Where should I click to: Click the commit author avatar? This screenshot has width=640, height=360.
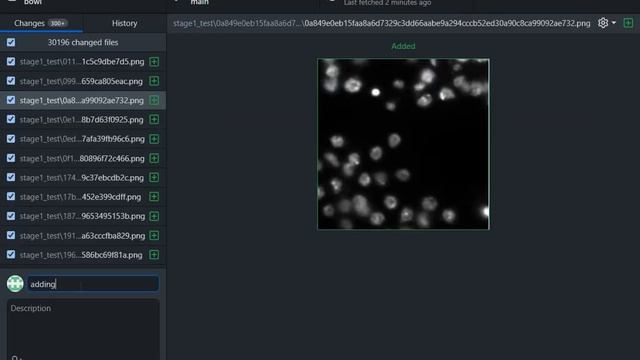tap(15, 284)
